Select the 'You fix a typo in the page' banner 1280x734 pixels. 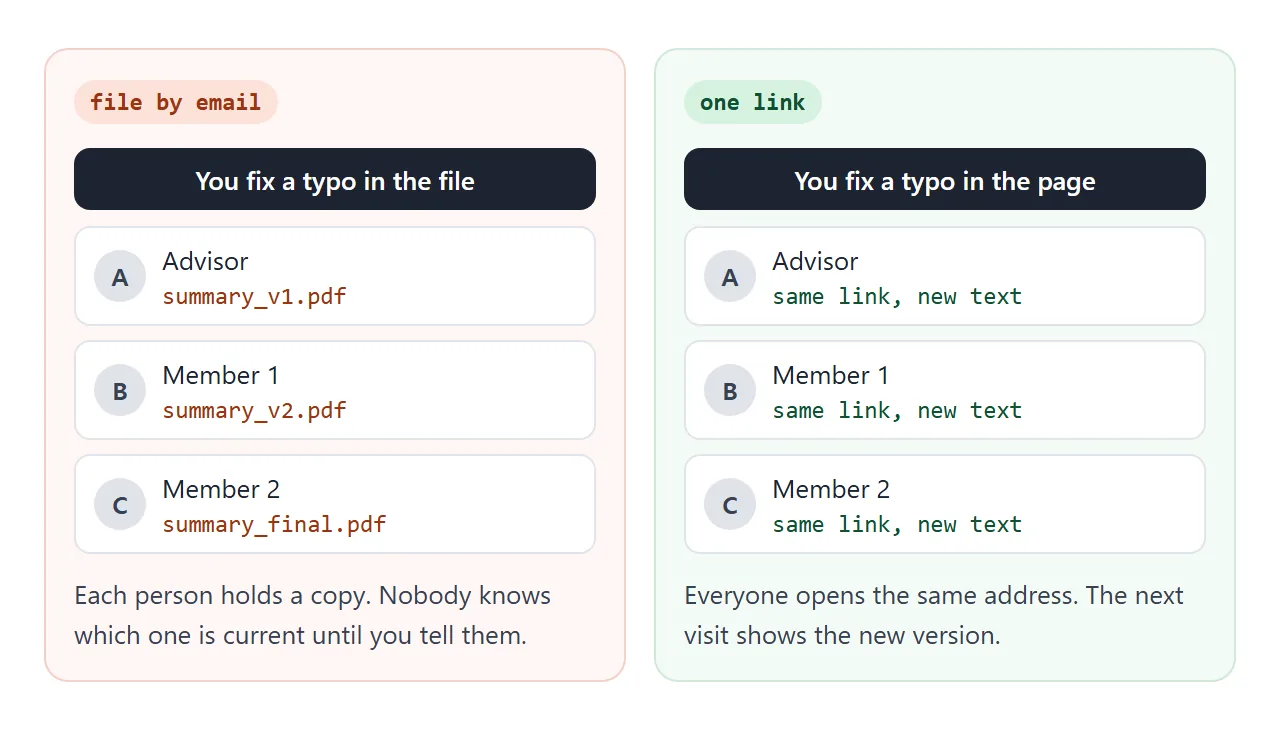pos(945,180)
